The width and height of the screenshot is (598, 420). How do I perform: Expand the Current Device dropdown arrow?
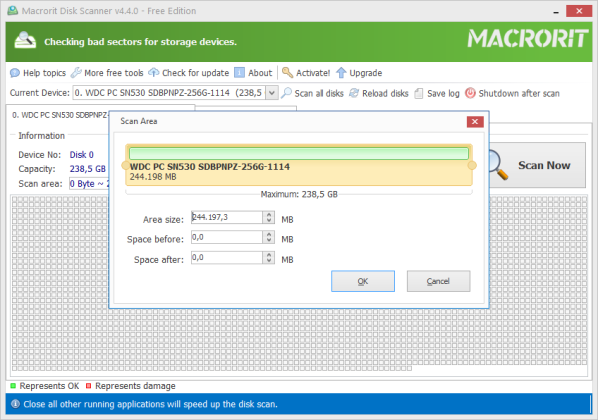click(272, 93)
